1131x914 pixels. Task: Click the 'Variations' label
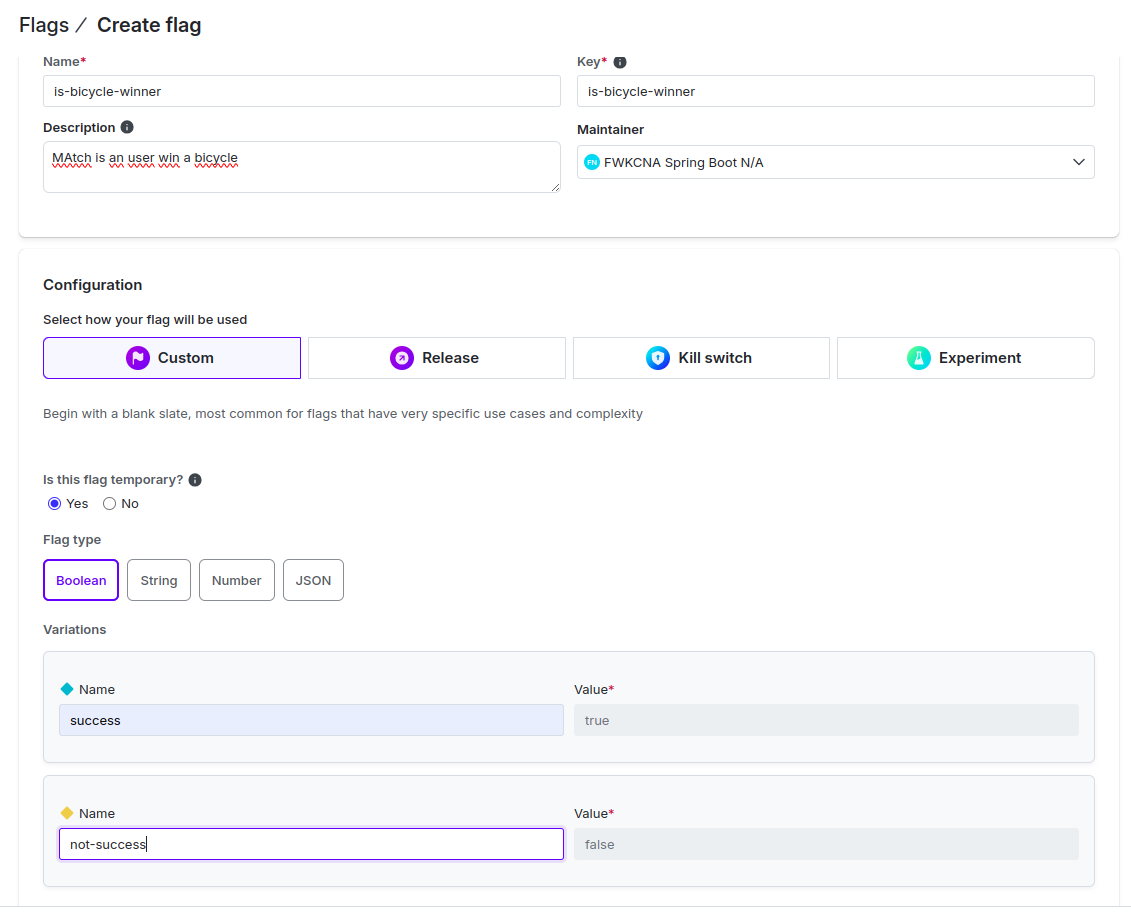(x=74, y=630)
